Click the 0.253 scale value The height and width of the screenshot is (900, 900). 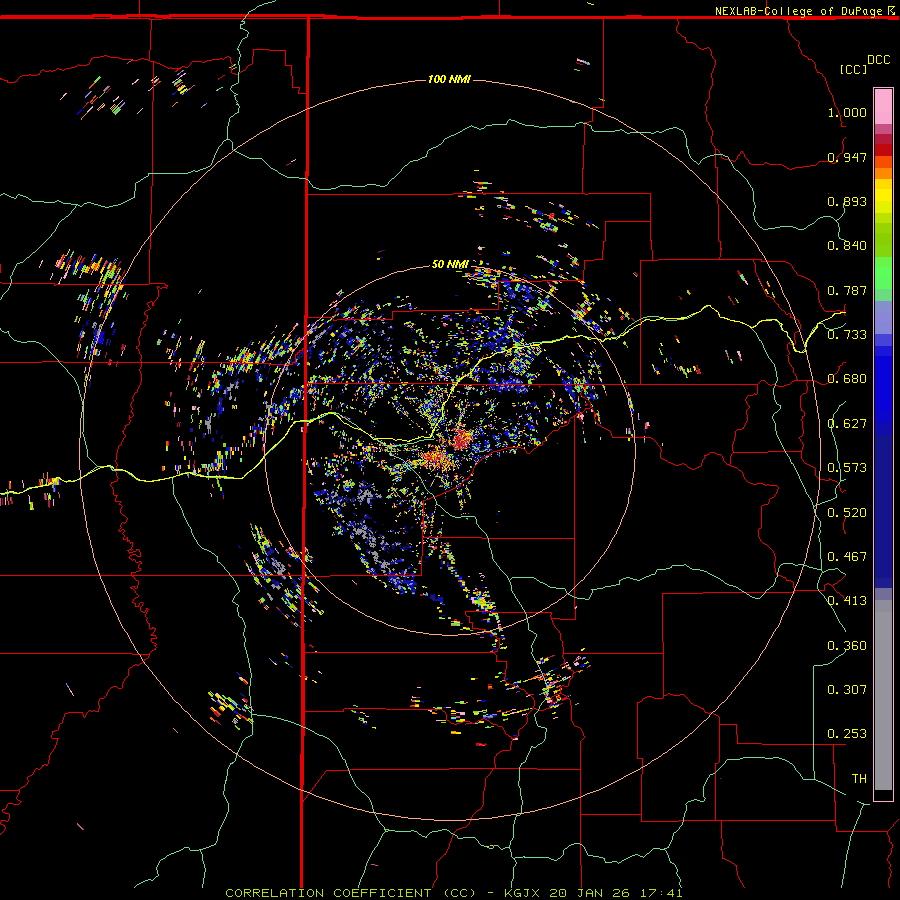pyautogui.click(x=847, y=734)
